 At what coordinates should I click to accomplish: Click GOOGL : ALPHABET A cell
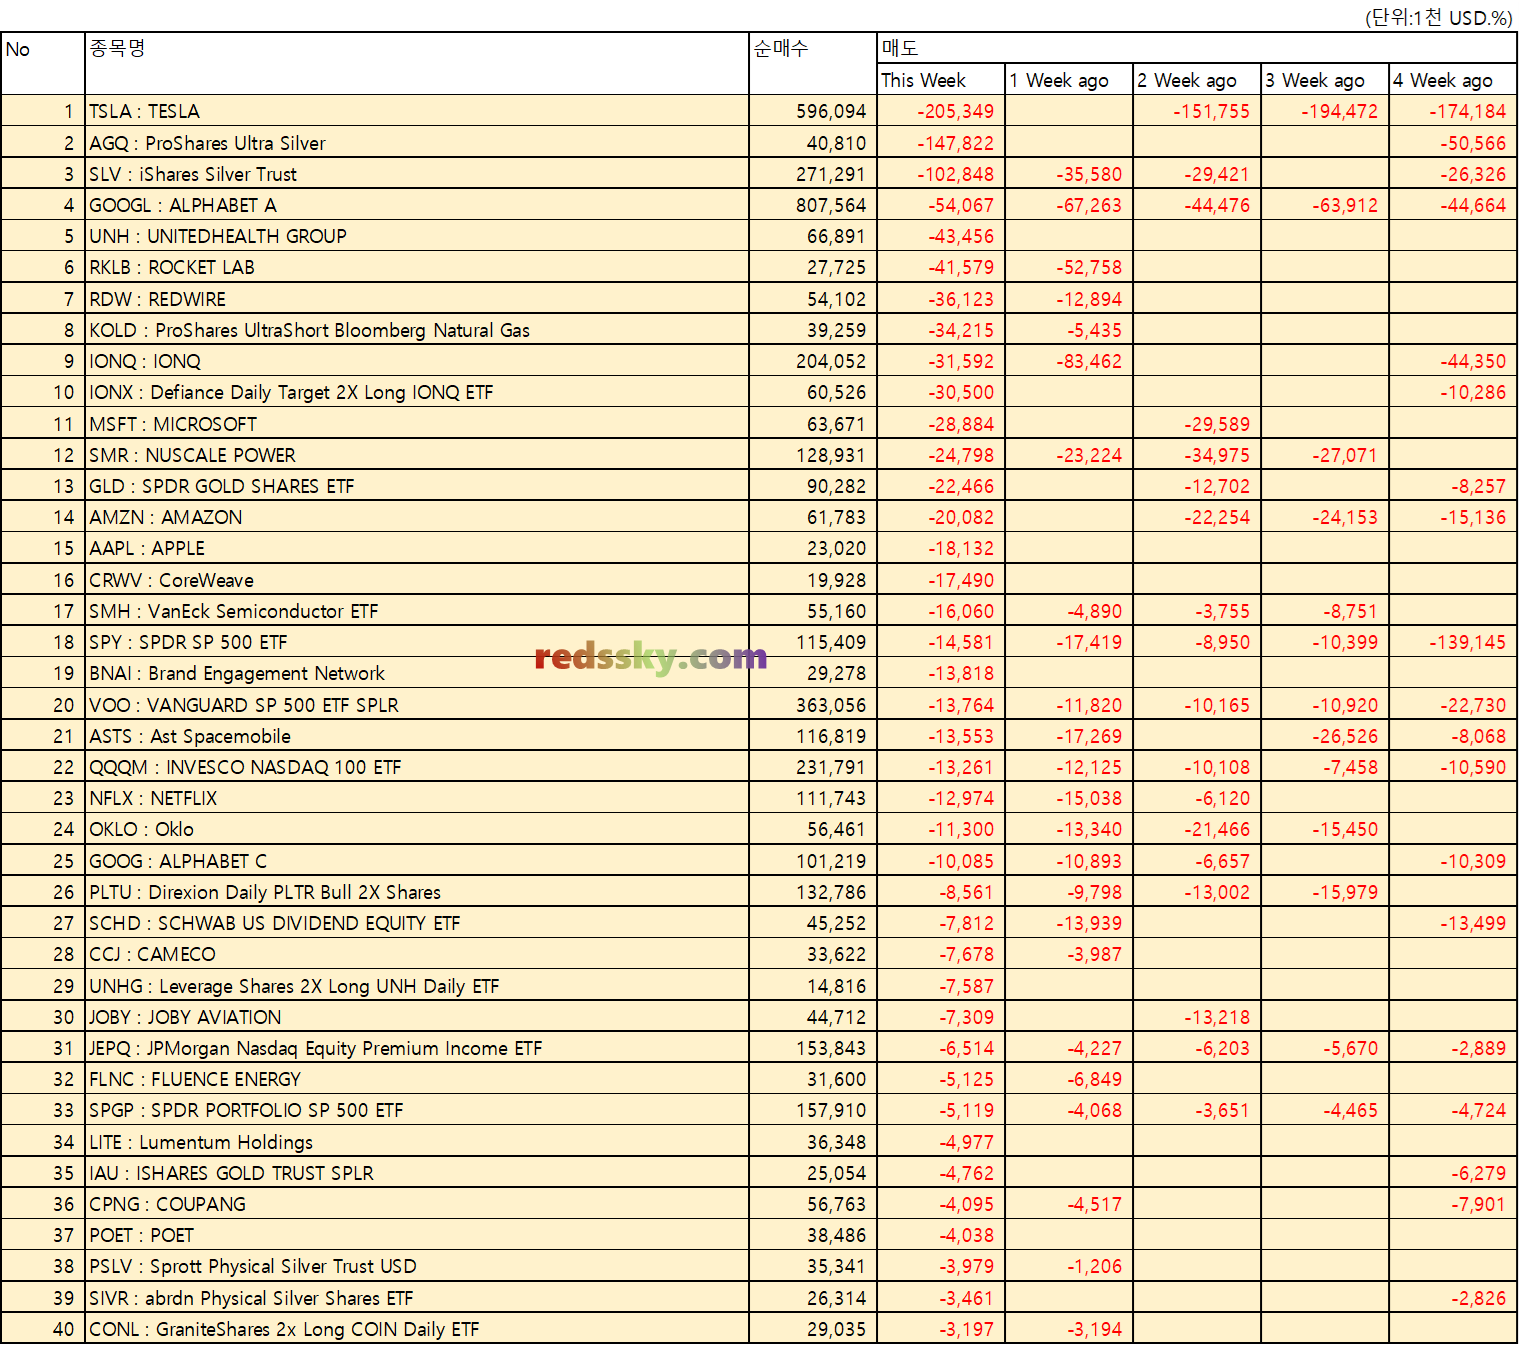click(416, 205)
